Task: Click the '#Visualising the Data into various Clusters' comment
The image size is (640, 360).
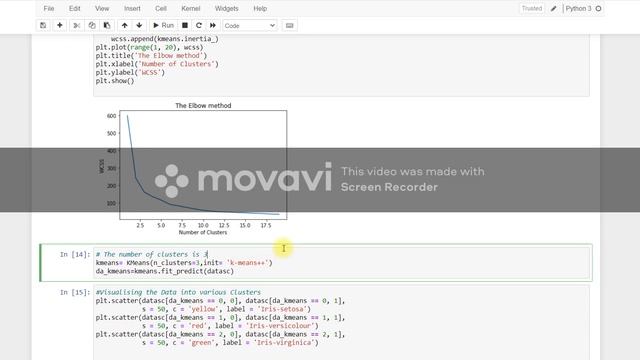Action: [178, 292]
